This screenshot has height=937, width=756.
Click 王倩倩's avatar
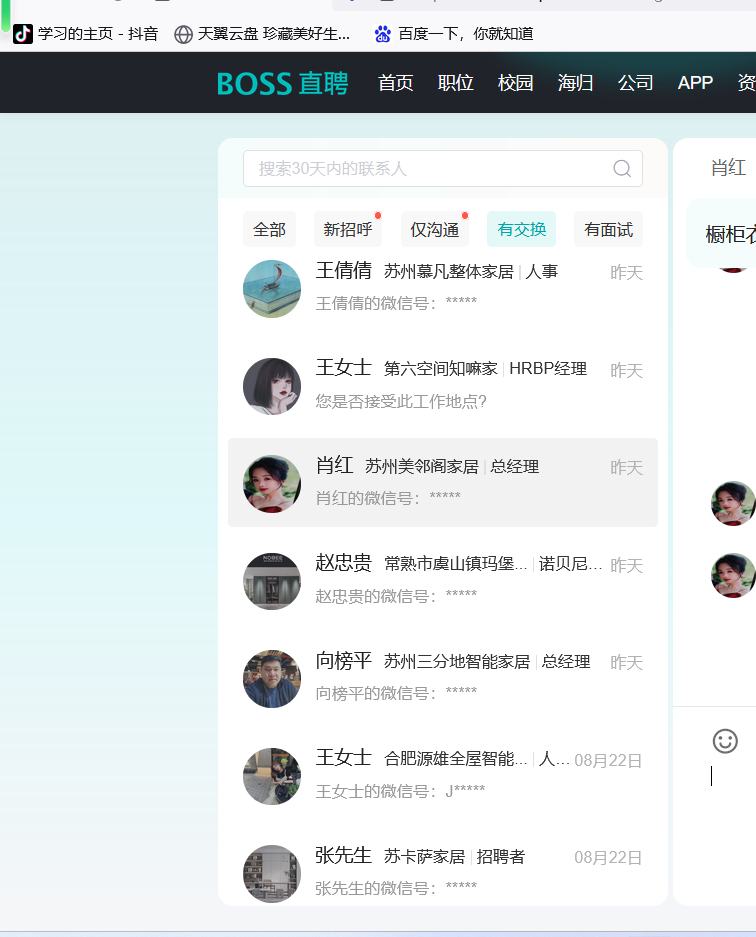click(x=272, y=289)
